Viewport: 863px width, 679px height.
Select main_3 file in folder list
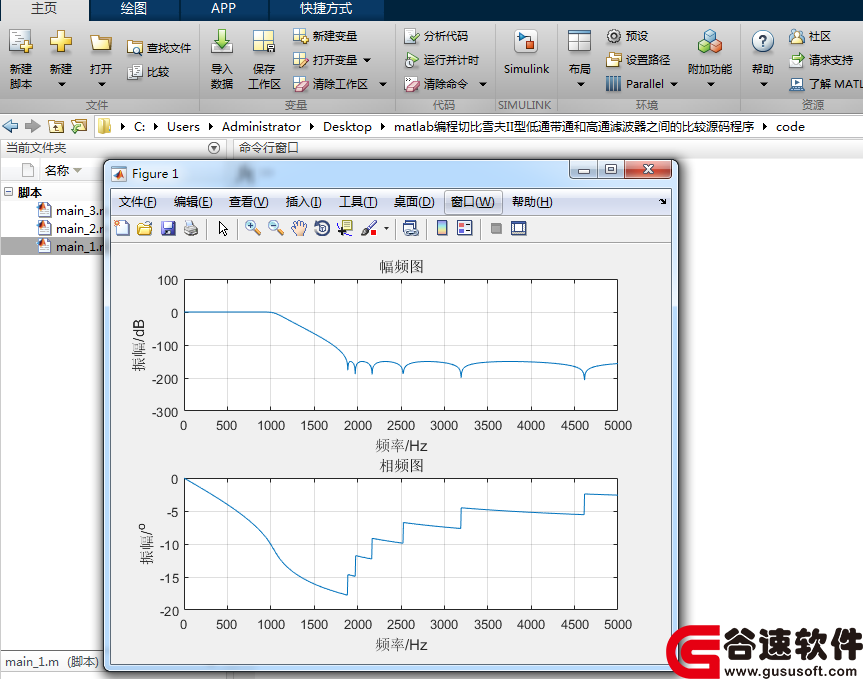coord(70,210)
